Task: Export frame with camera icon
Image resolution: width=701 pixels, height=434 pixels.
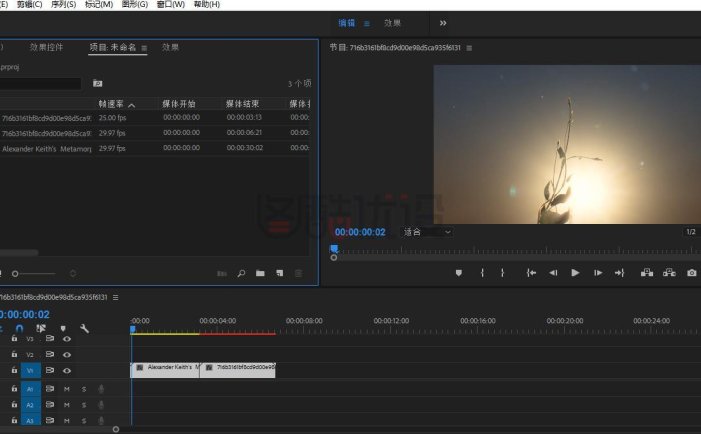Action: click(x=692, y=273)
